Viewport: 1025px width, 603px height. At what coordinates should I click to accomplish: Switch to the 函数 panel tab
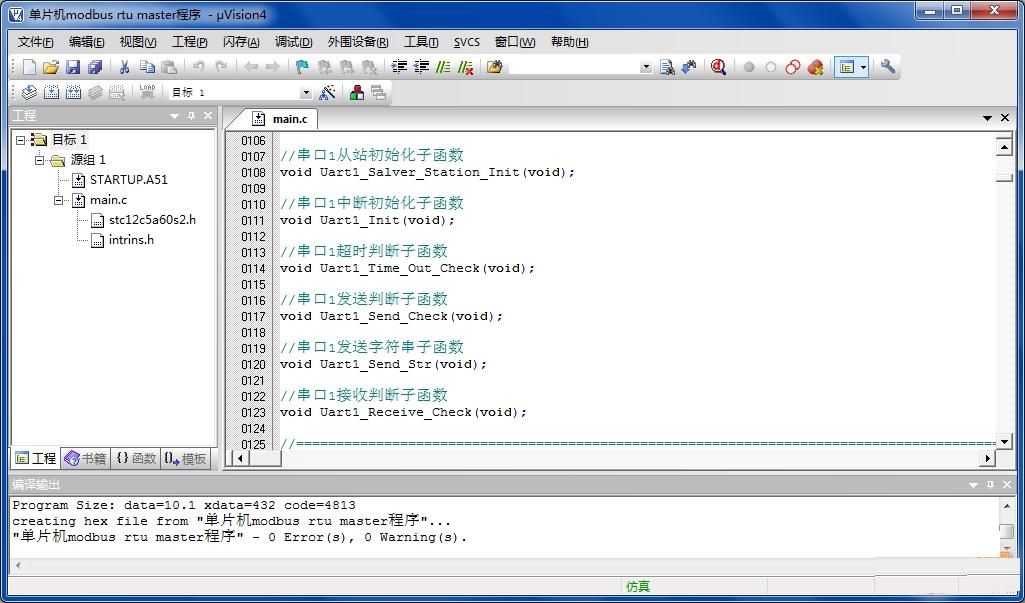click(136, 458)
